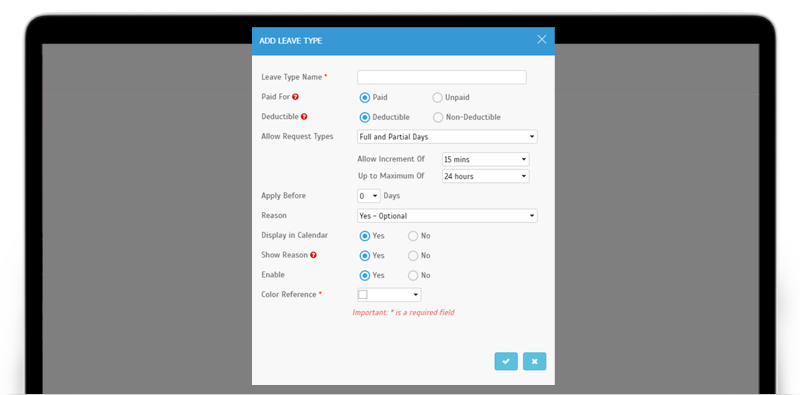The width and height of the screenshot is (800, 395).
Task: Open the Reason dropdown
Action: point(447,216)
